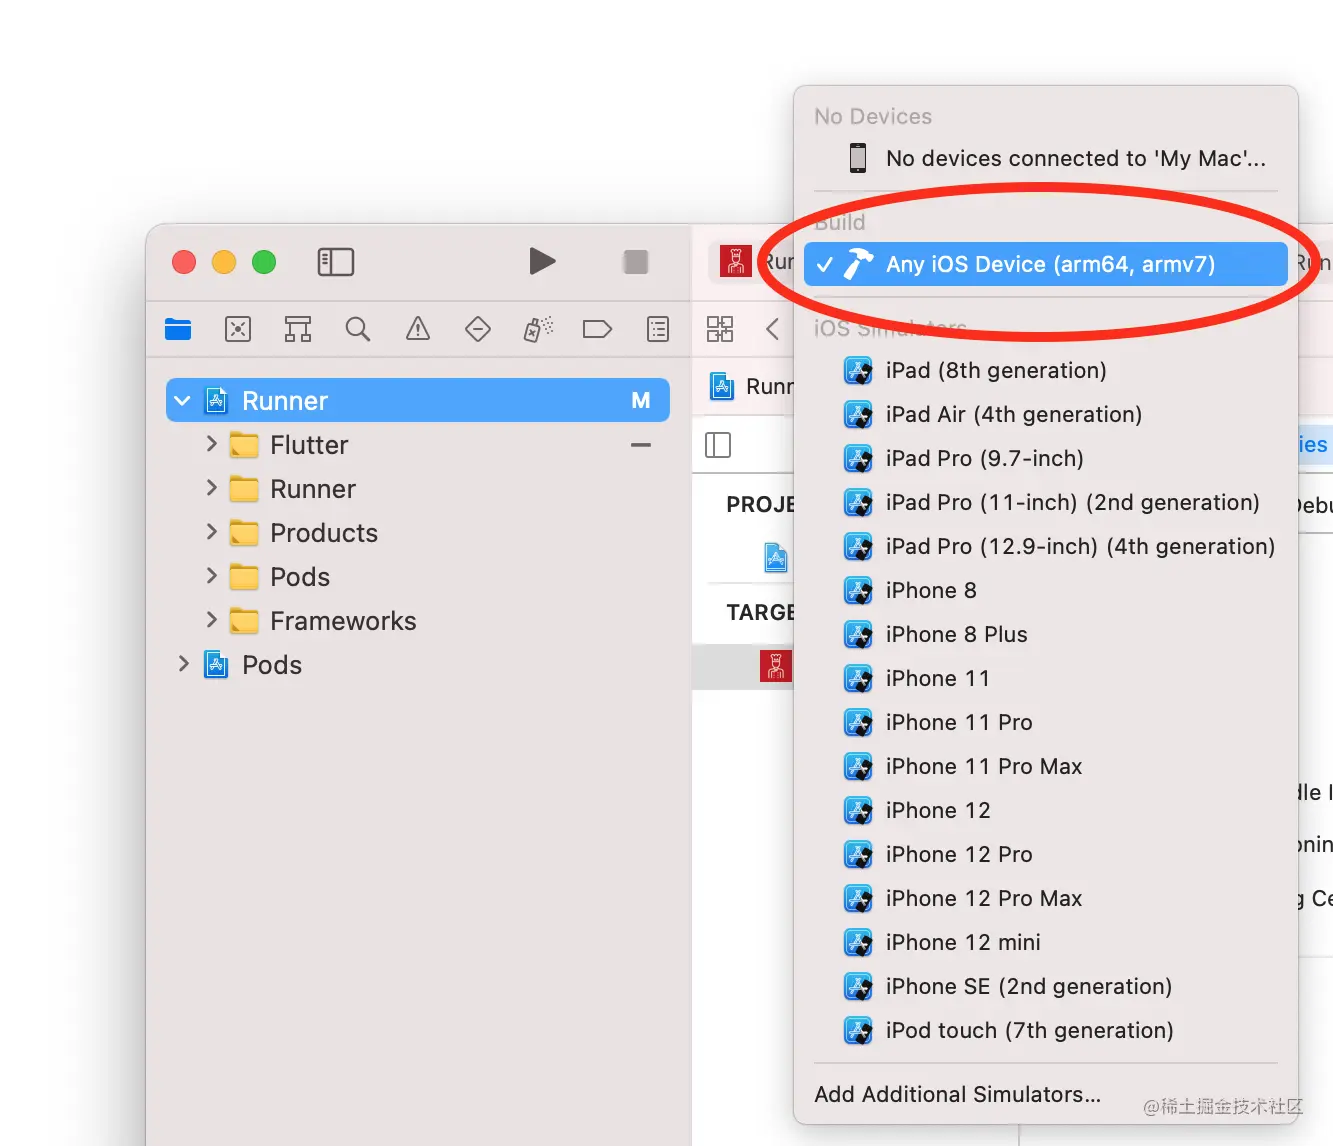Choose iPod touch (7th generation) simulator

click(x=1045, y=1030)
